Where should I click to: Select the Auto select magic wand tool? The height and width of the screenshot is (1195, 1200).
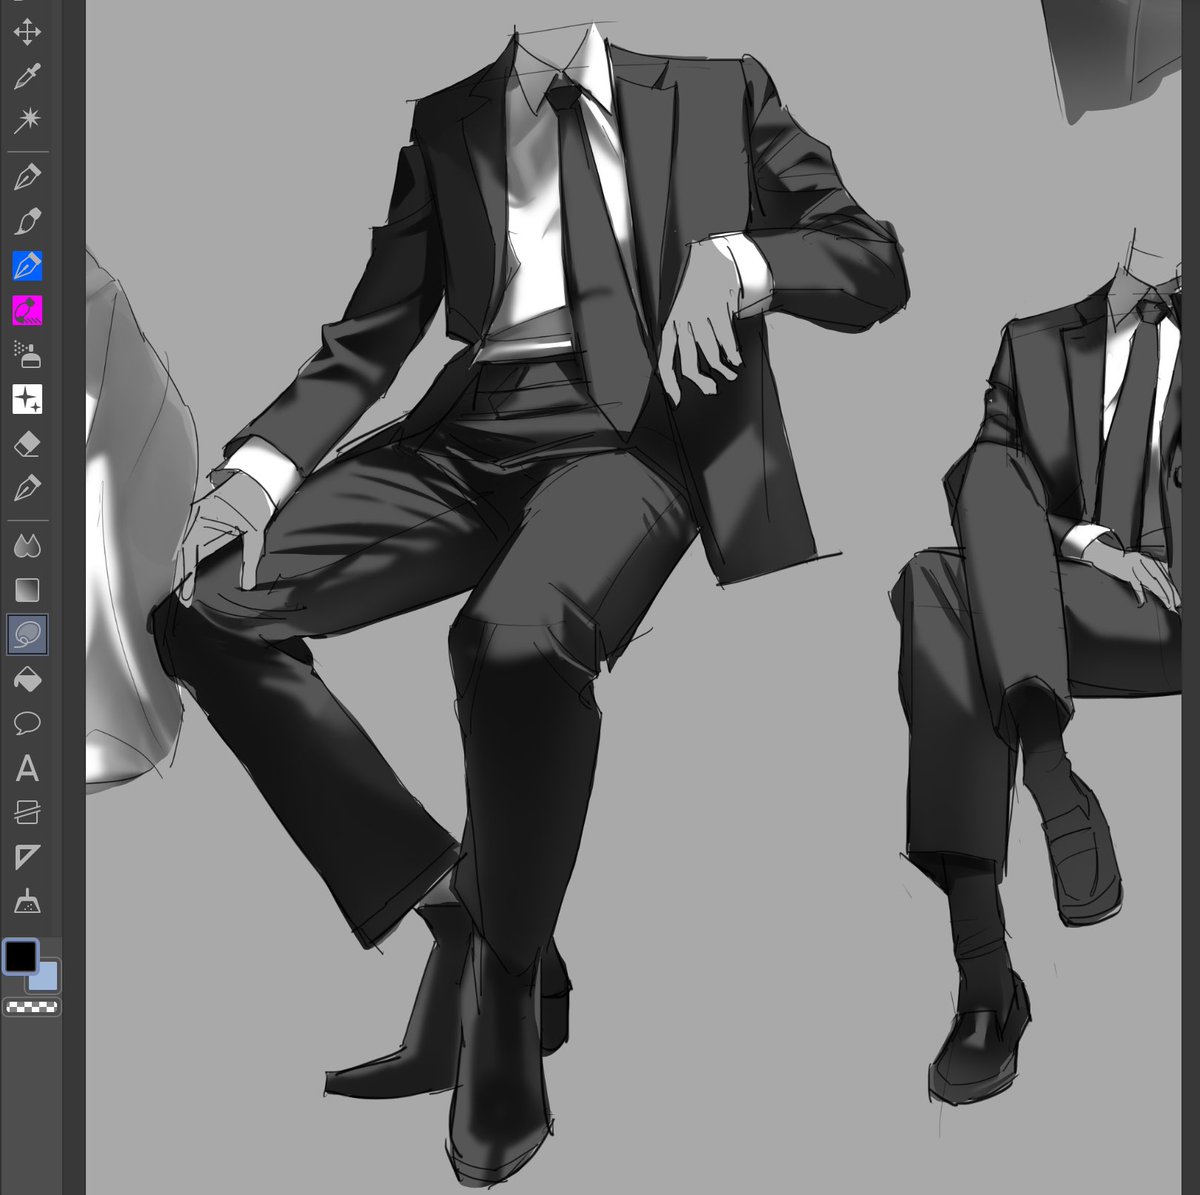coord(27,121)
